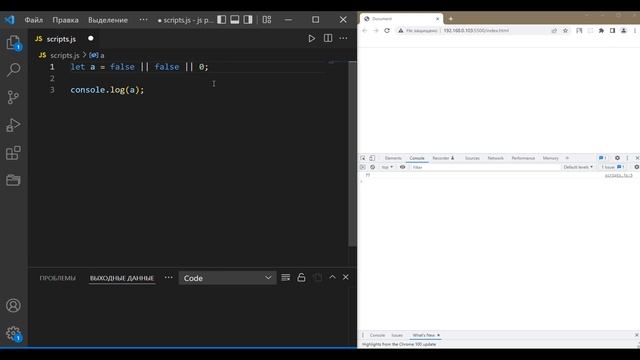The image size is (640, 360).
Task: Expand hidden VS Code menu items ellipsis
Action: [143, 20]
